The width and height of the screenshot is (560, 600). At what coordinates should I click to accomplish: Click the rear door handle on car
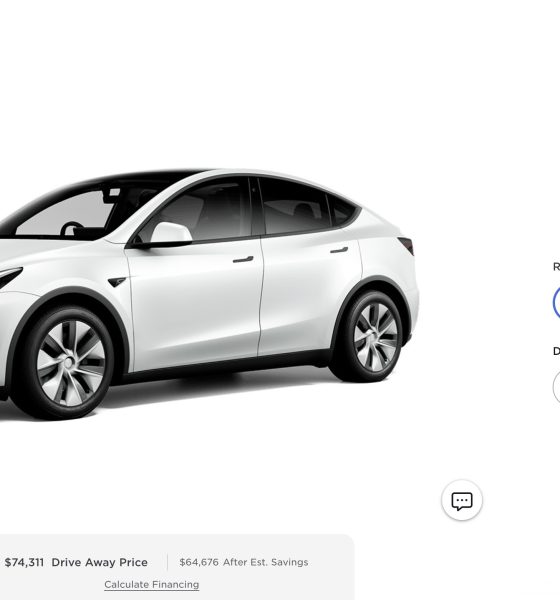339,250
